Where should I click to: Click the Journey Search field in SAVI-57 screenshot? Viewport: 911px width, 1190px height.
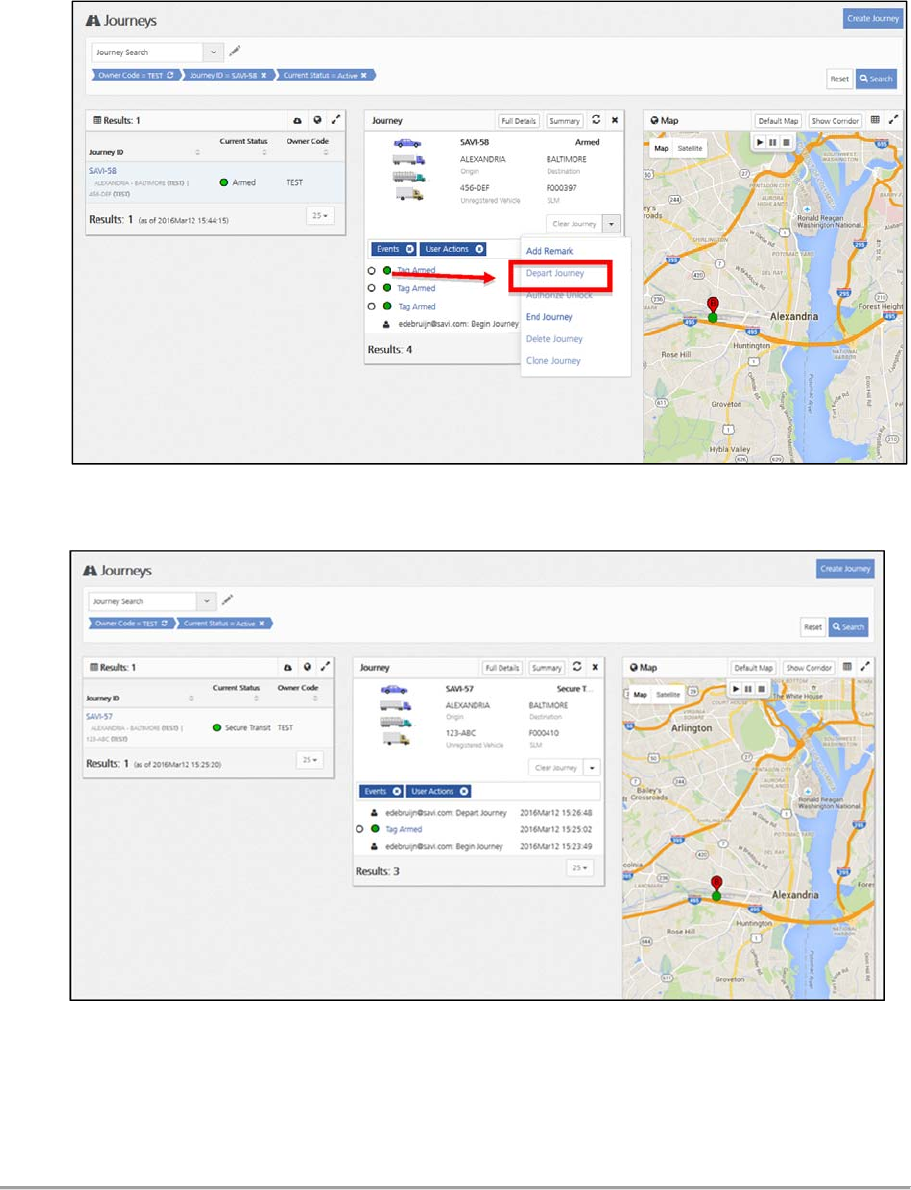143,601
